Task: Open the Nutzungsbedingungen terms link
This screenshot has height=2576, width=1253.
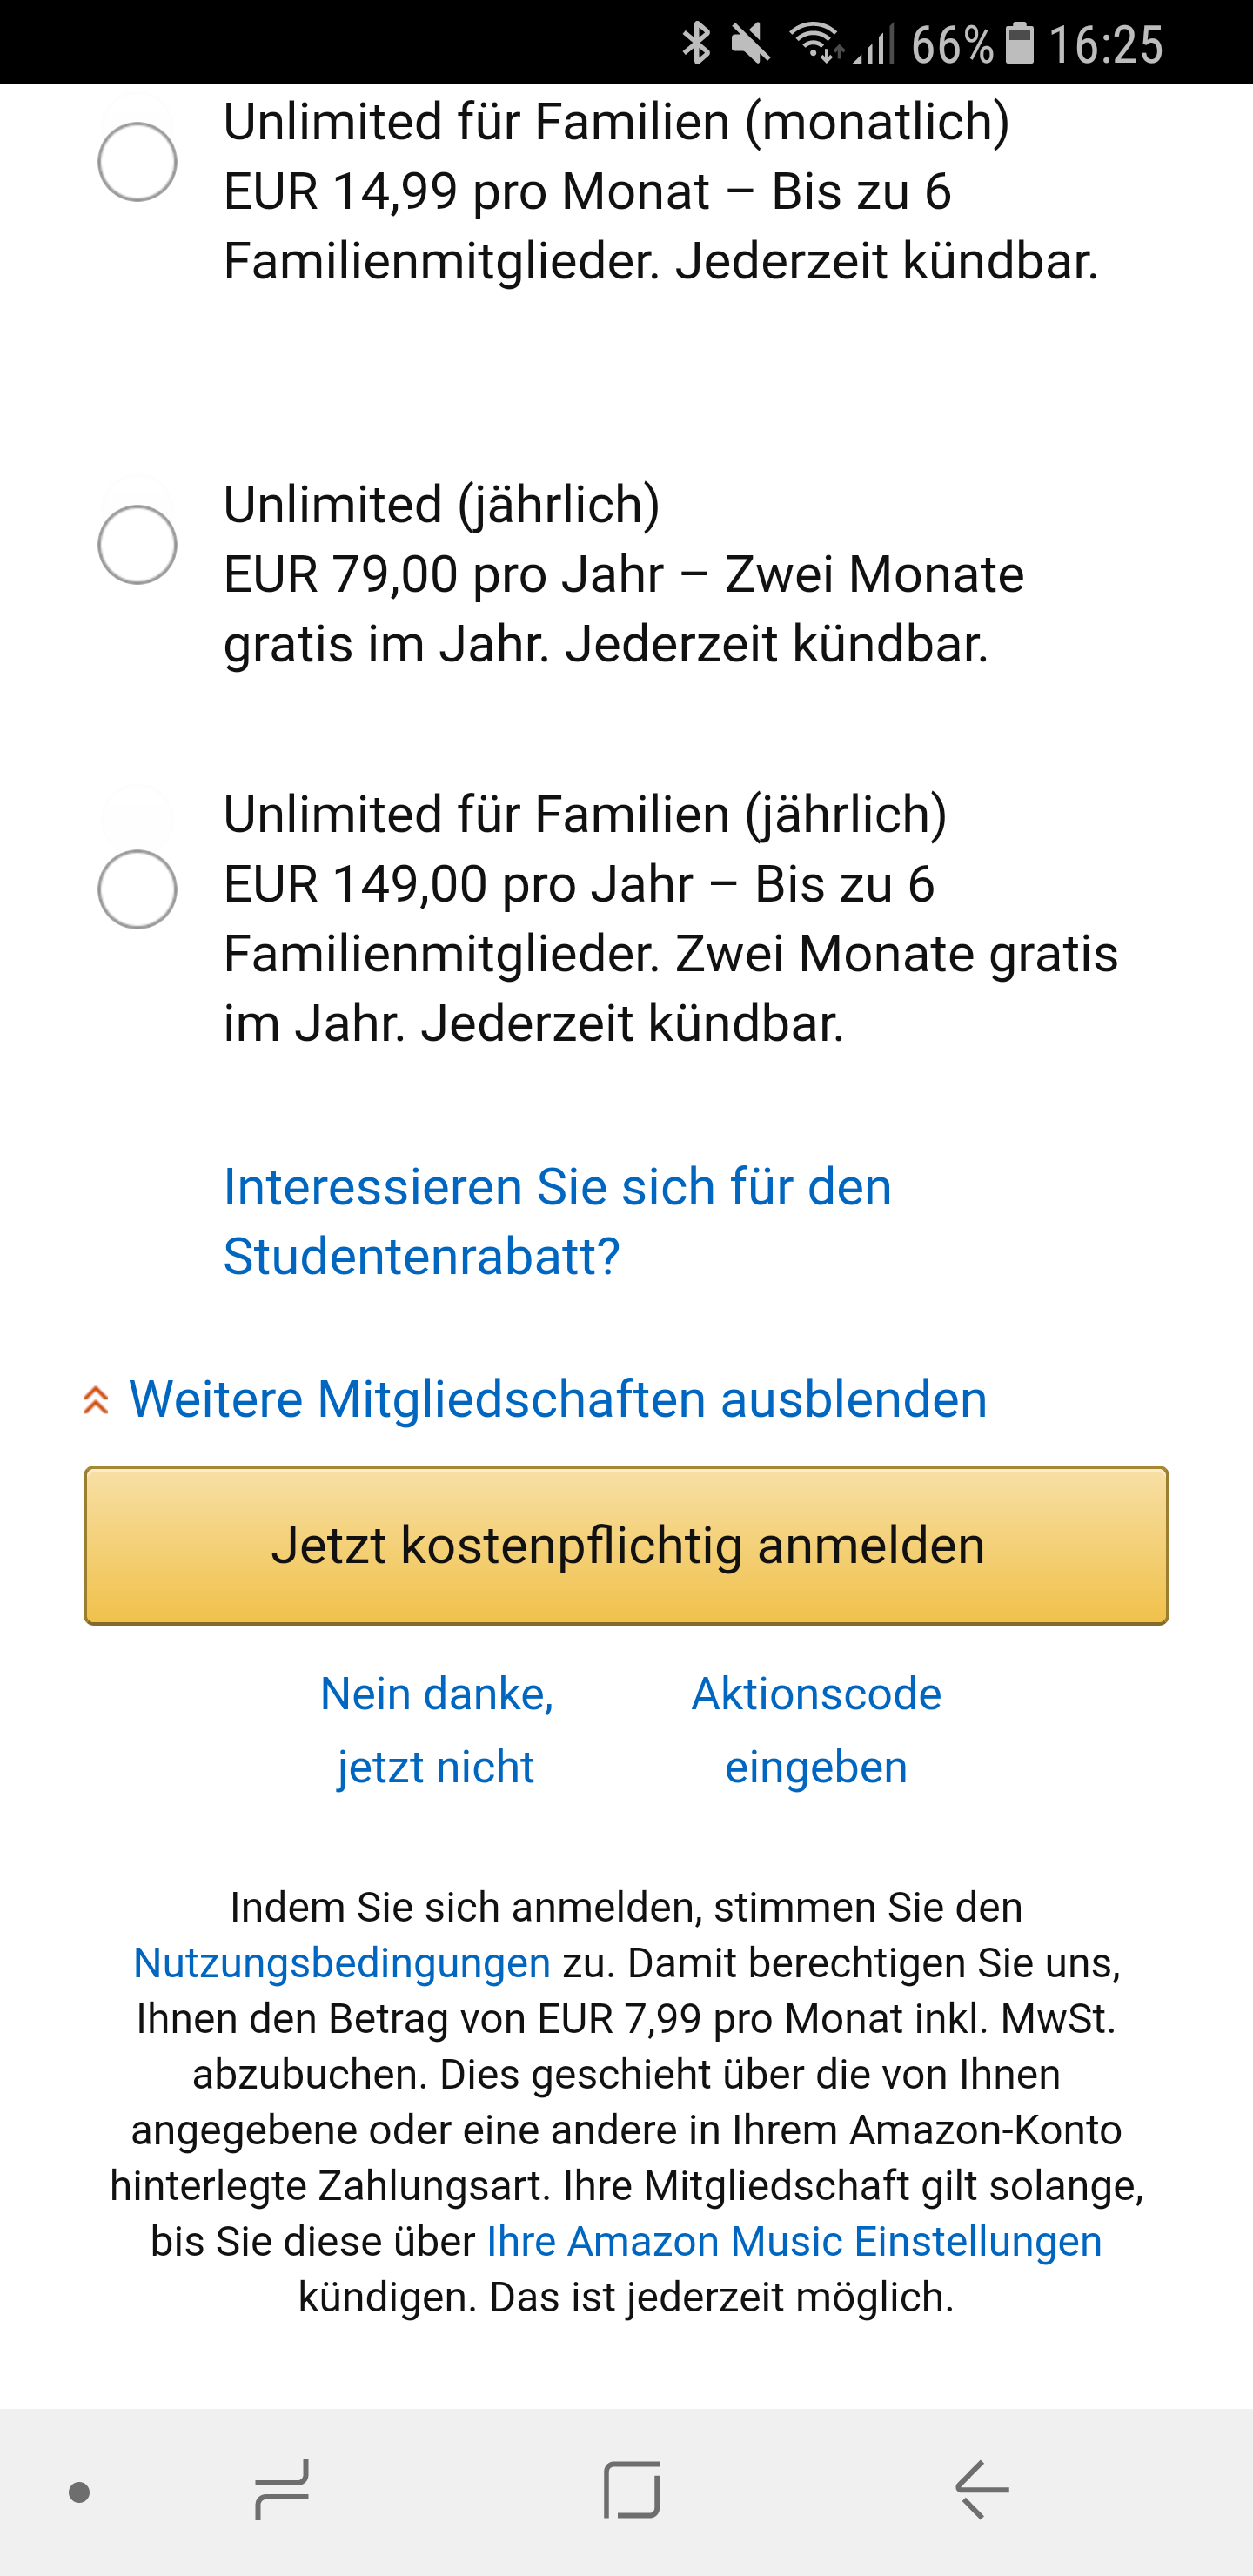Action: 342,1963
